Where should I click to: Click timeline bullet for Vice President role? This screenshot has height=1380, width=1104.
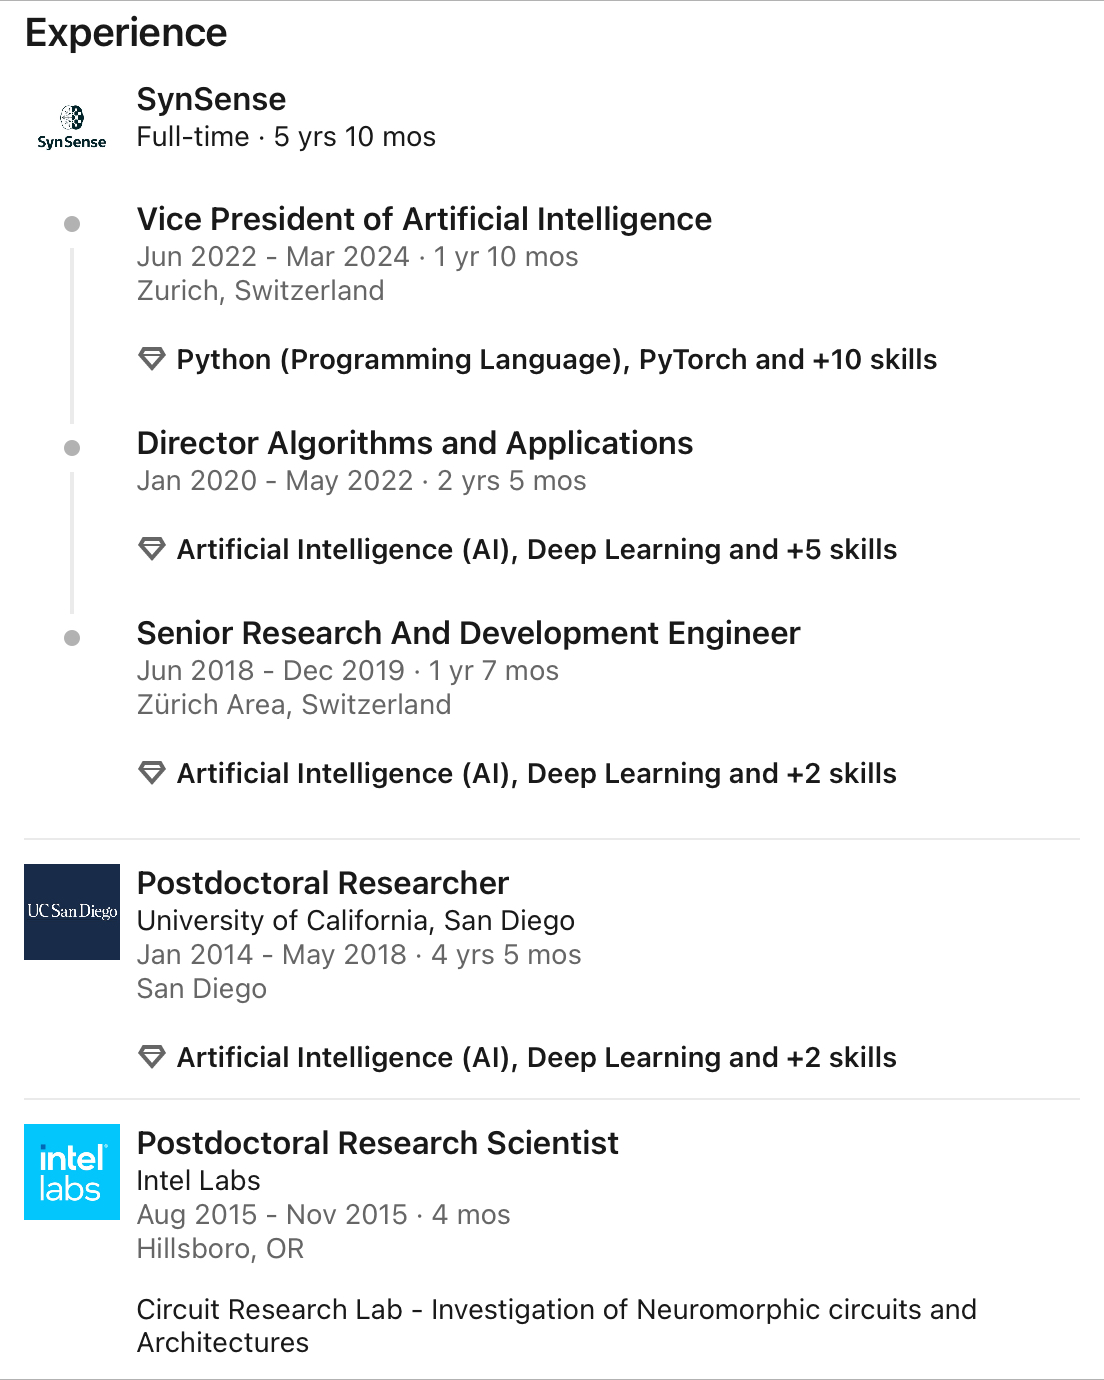[x=72, y=224]
